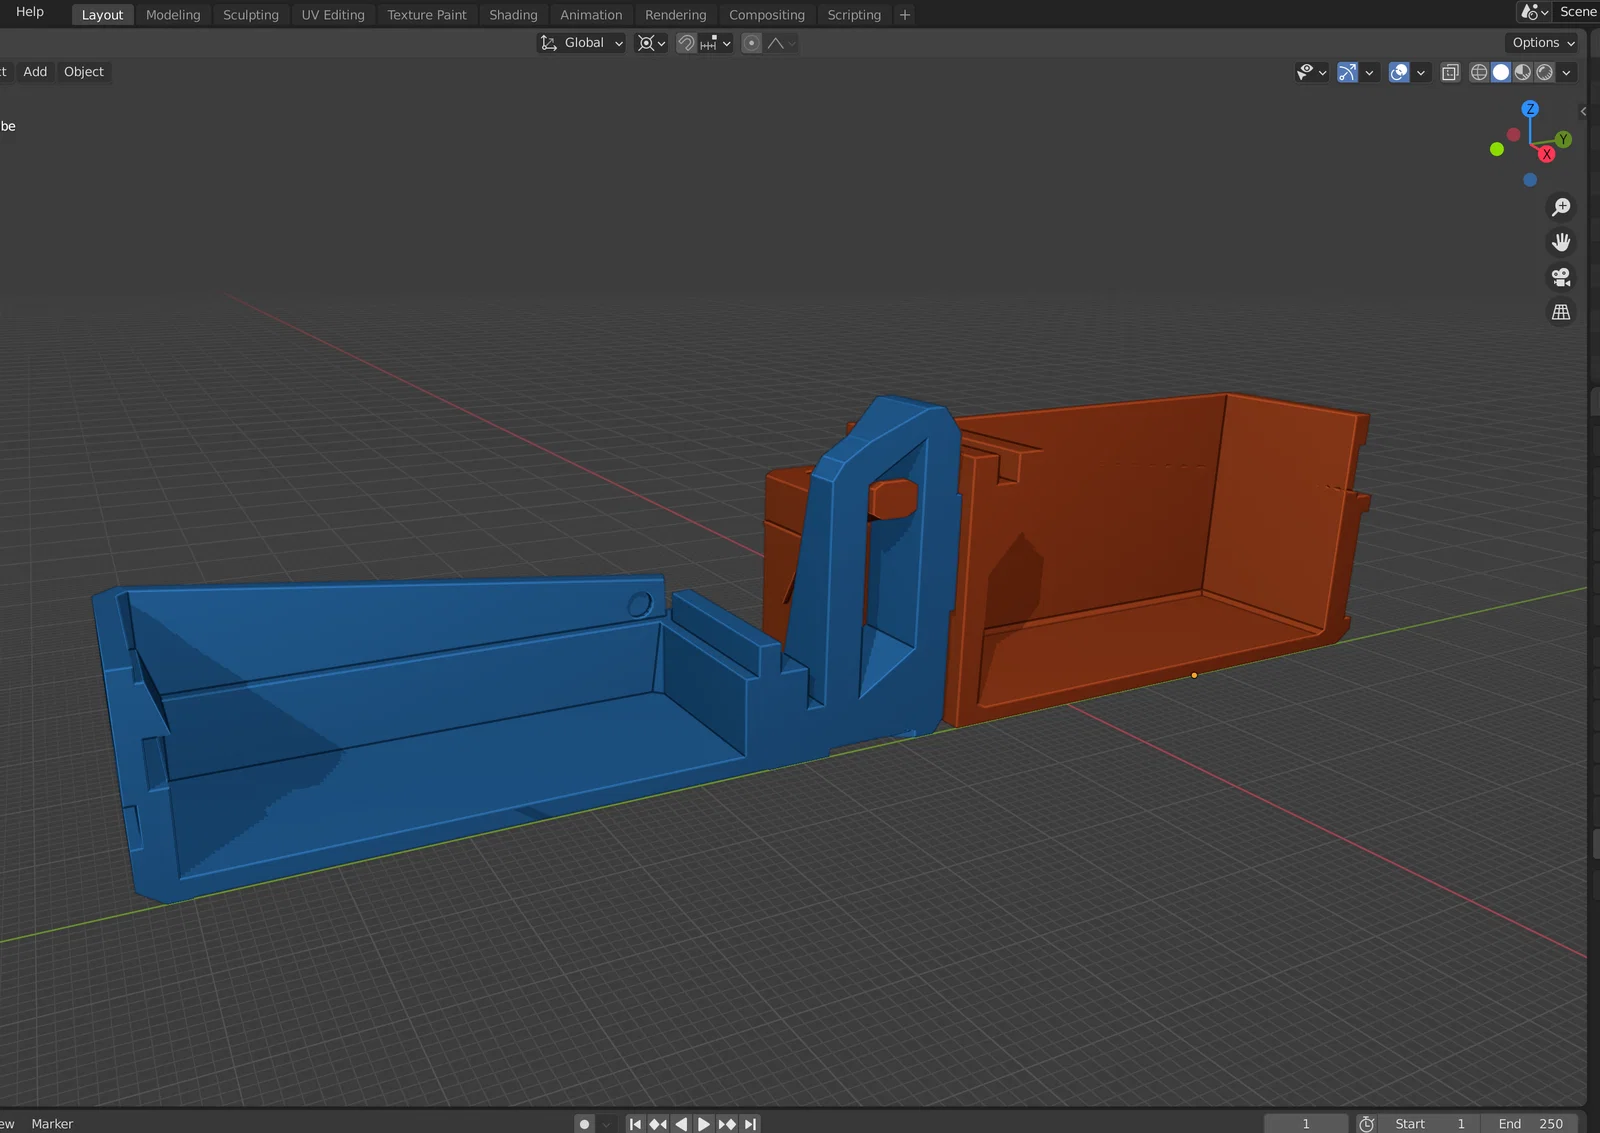
Task: Select wireframe viewport shading
Action: pos(1479,72)
